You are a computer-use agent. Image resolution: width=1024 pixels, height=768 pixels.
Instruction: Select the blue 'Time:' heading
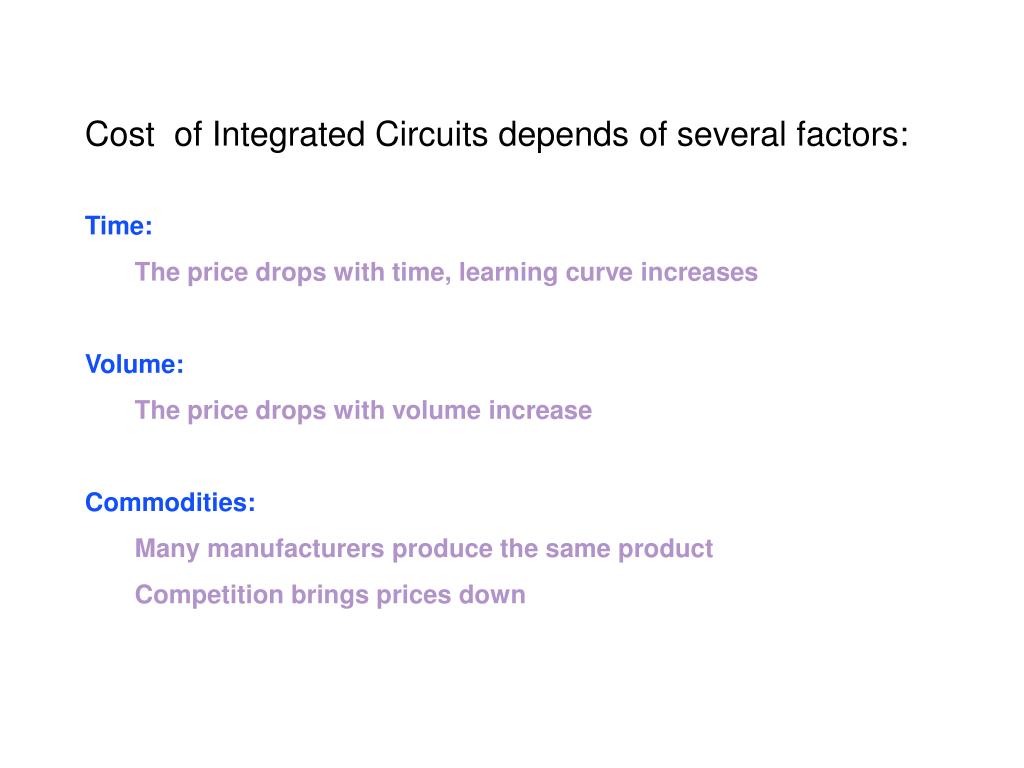coord(119,226)
